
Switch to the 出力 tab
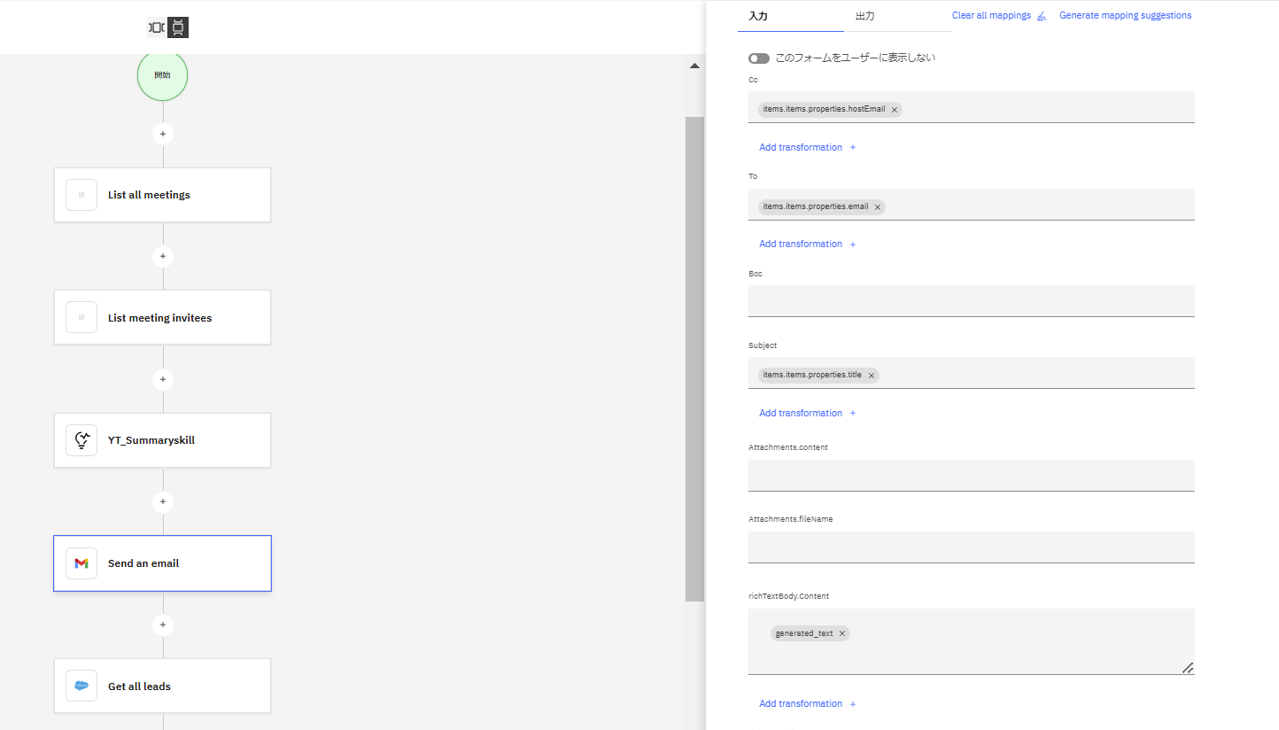(x=865, y=16)
